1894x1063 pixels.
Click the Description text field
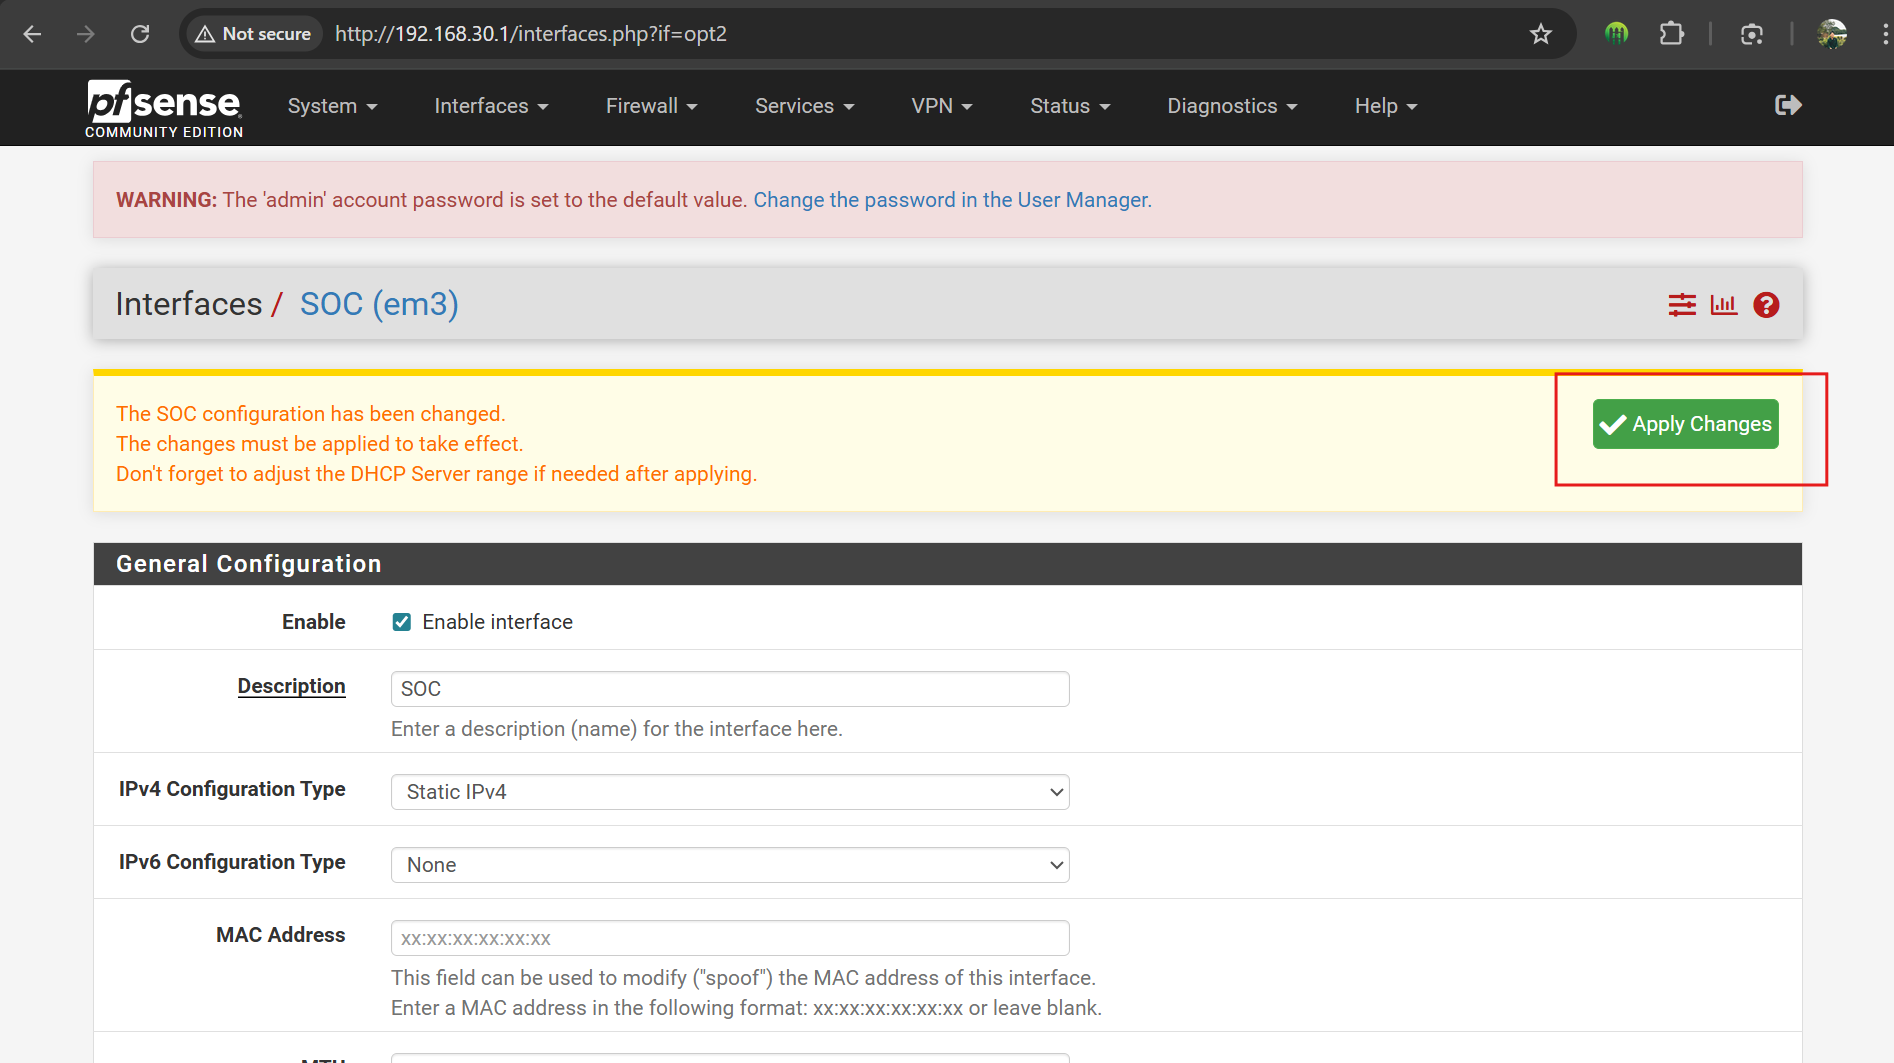pos(730,689)
